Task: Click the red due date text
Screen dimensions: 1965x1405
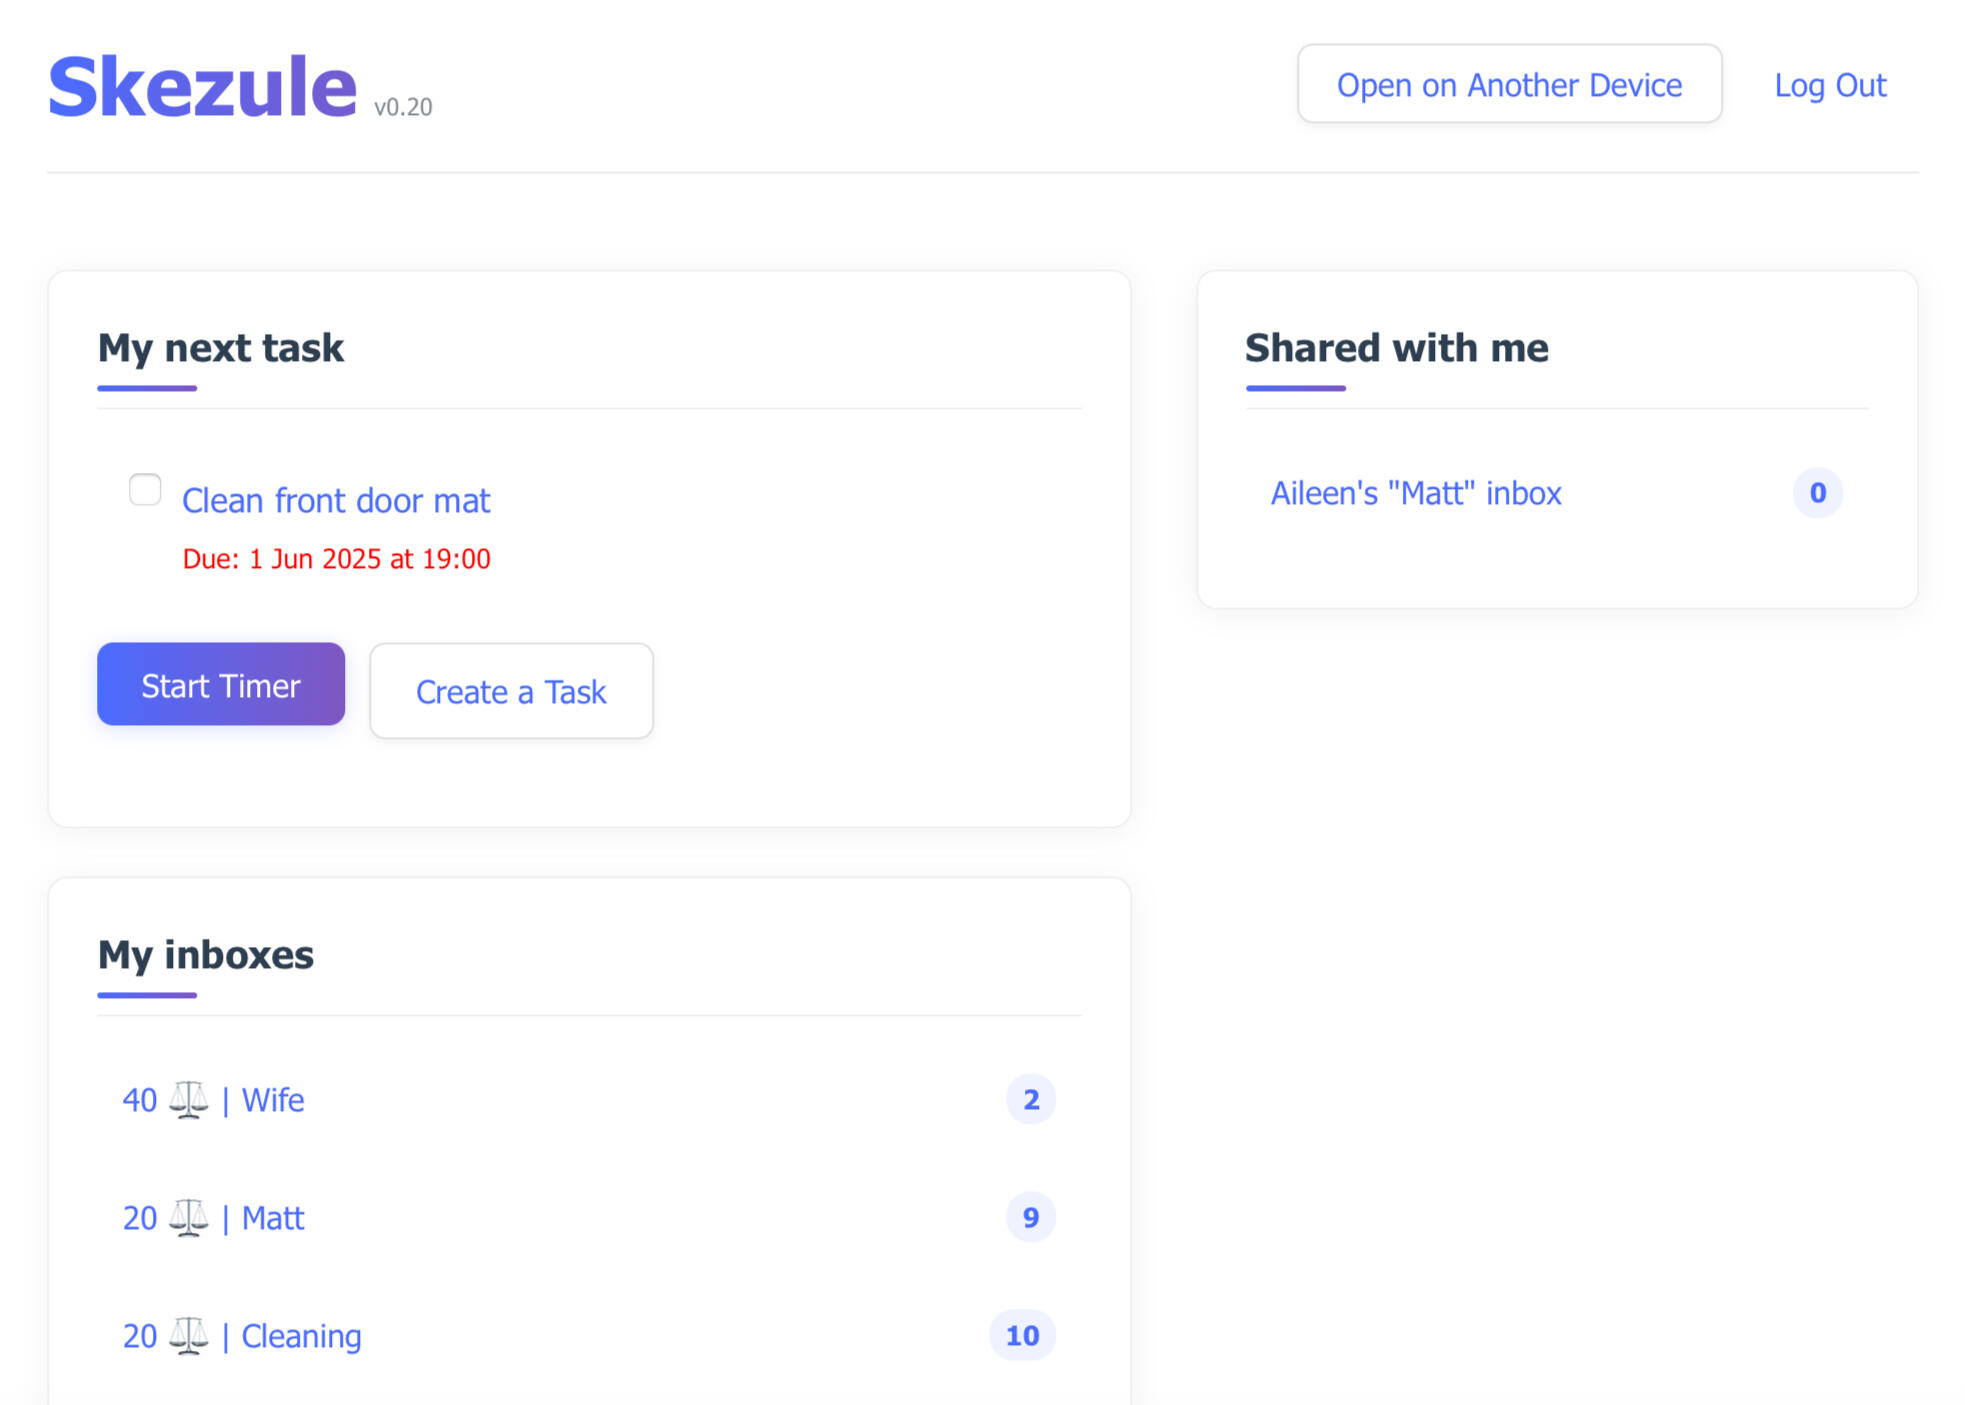Action: (336, 559)
